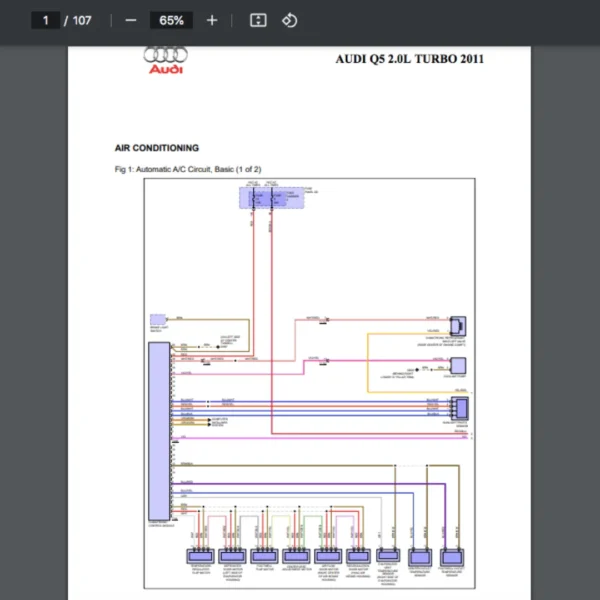Click the AUDI Q5 2.0L TURBO 2011 title

409,59
